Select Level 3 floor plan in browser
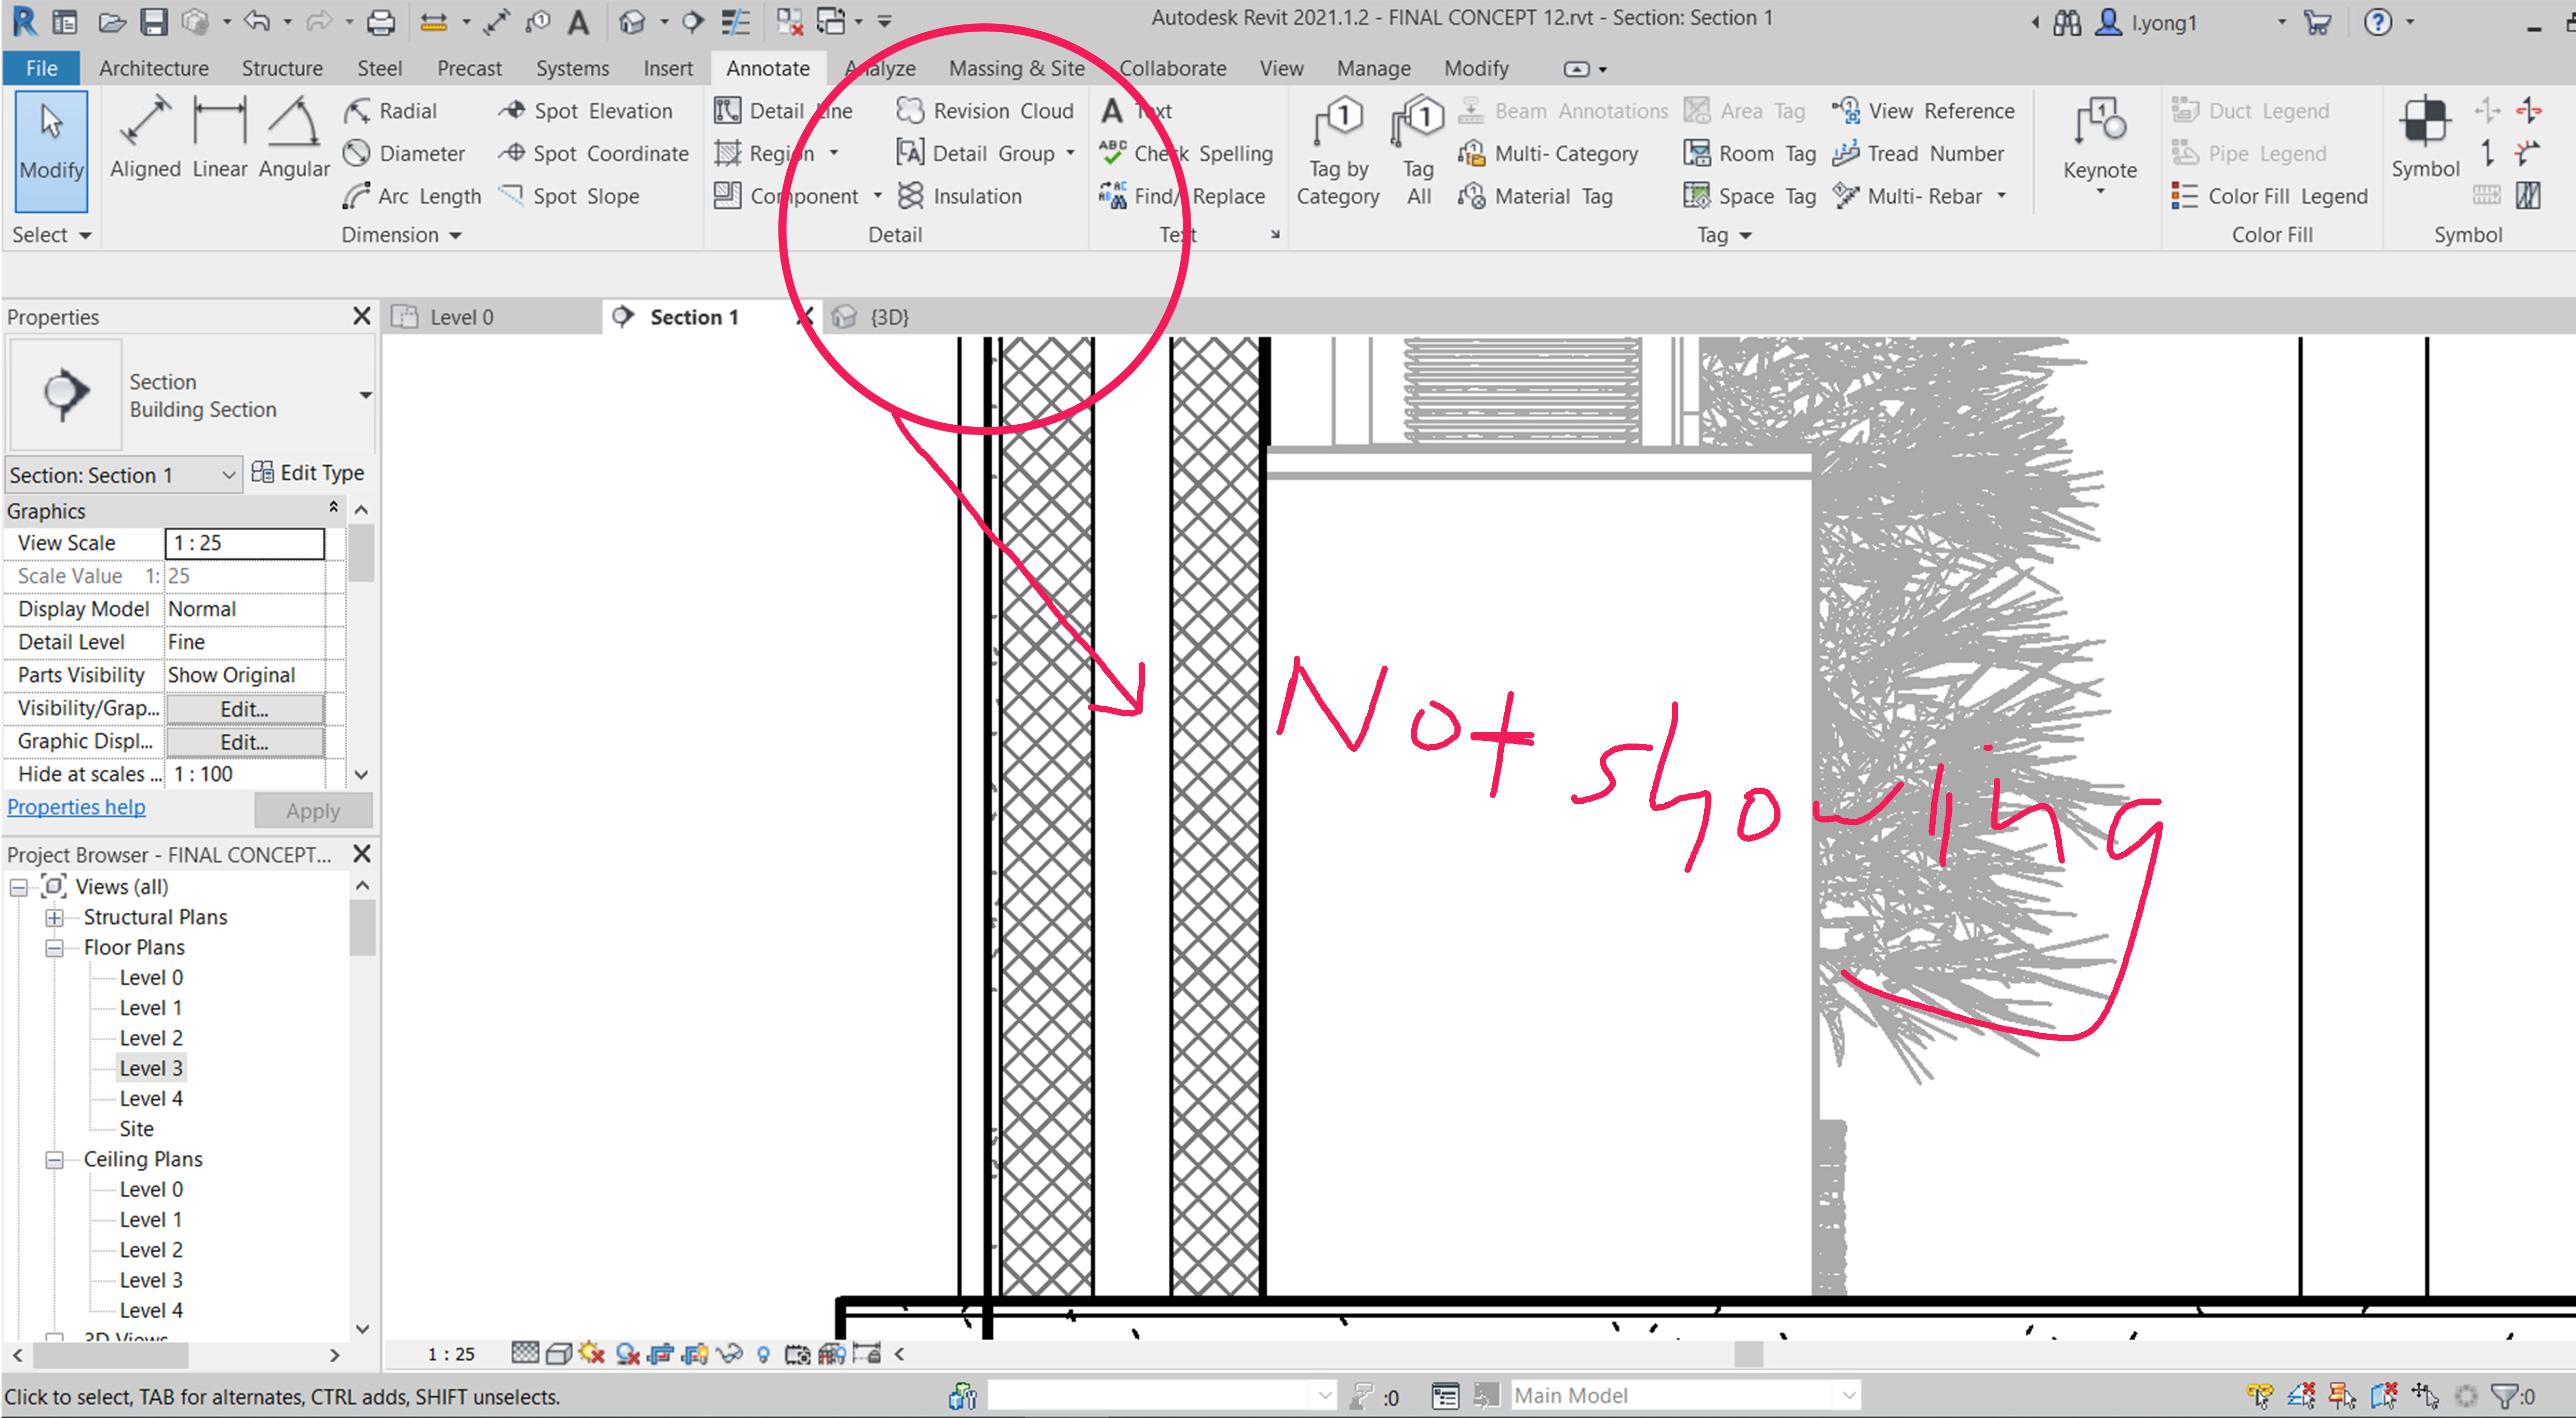This screenshot has width=2576, height=1418. 150,1068
